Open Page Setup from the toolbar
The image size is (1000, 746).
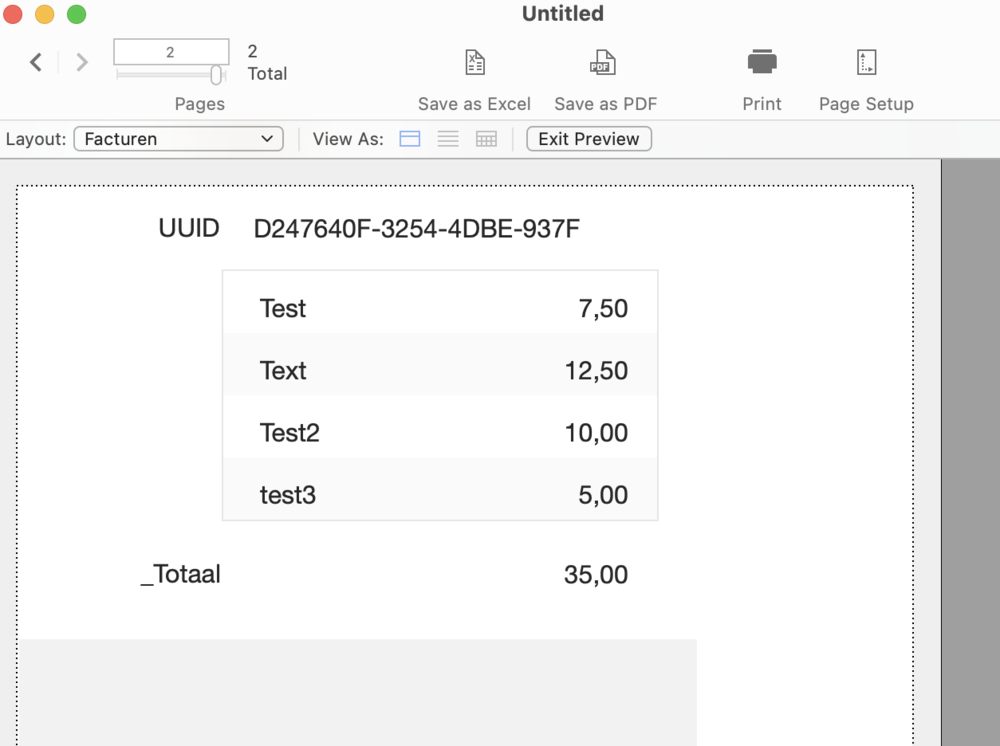coord(866,63)
